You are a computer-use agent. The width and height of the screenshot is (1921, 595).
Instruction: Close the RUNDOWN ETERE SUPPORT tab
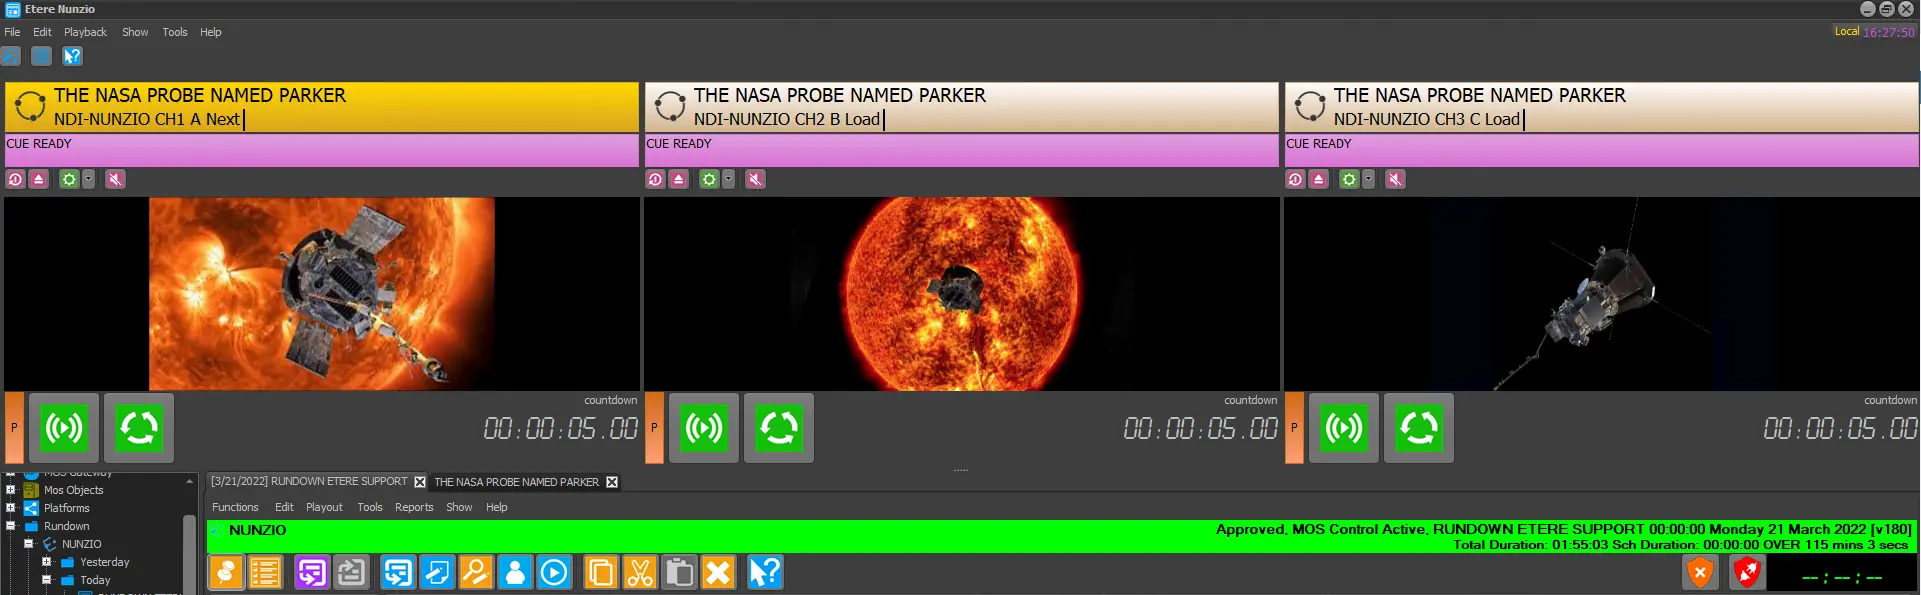(420, 482)
